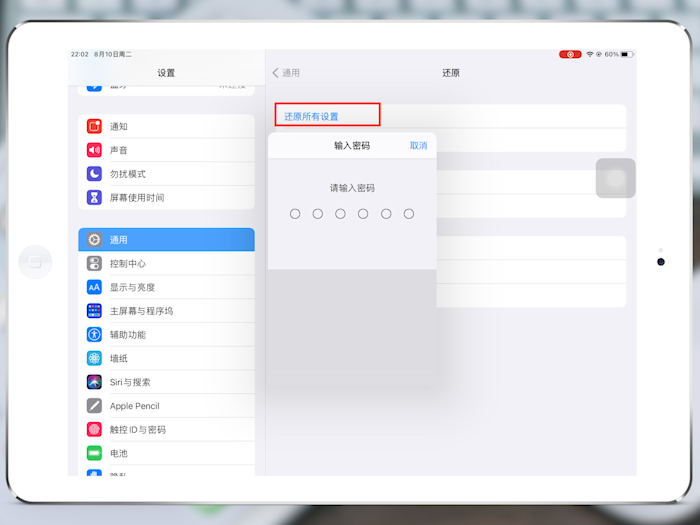Tap the 22:02 clock in status bar
This screenshot has width=700, height=525.
[79, 54]
